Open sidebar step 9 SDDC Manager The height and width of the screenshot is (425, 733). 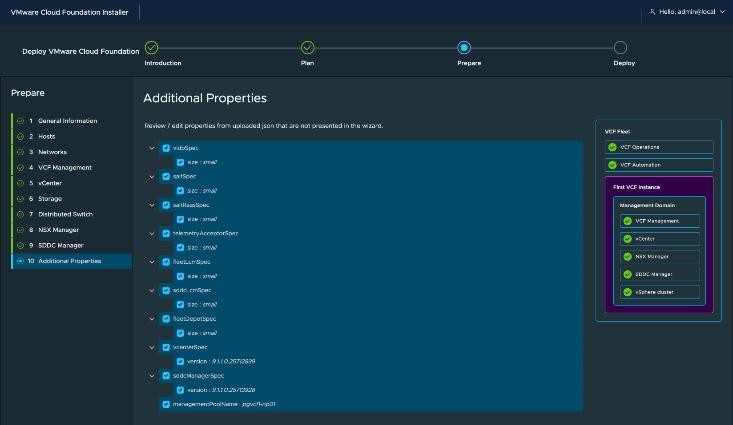click(x=72, y=245)
